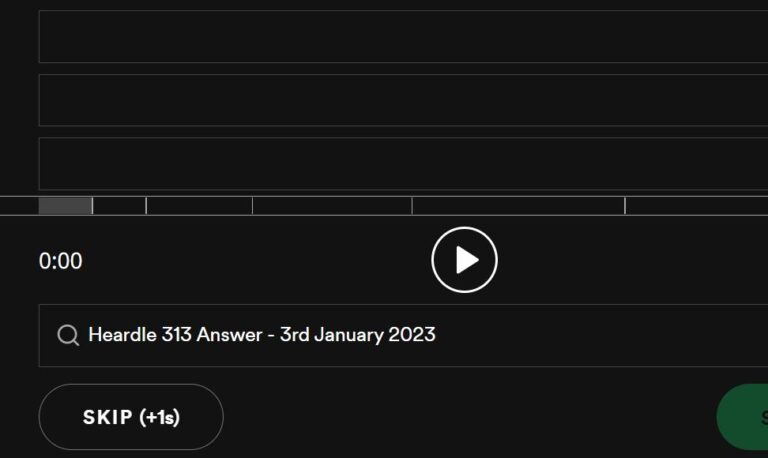Select the empty guess row just above progress bar
The width and height of the screenshot is (768, 458).
pyautogui.click(x=403, y=164)
